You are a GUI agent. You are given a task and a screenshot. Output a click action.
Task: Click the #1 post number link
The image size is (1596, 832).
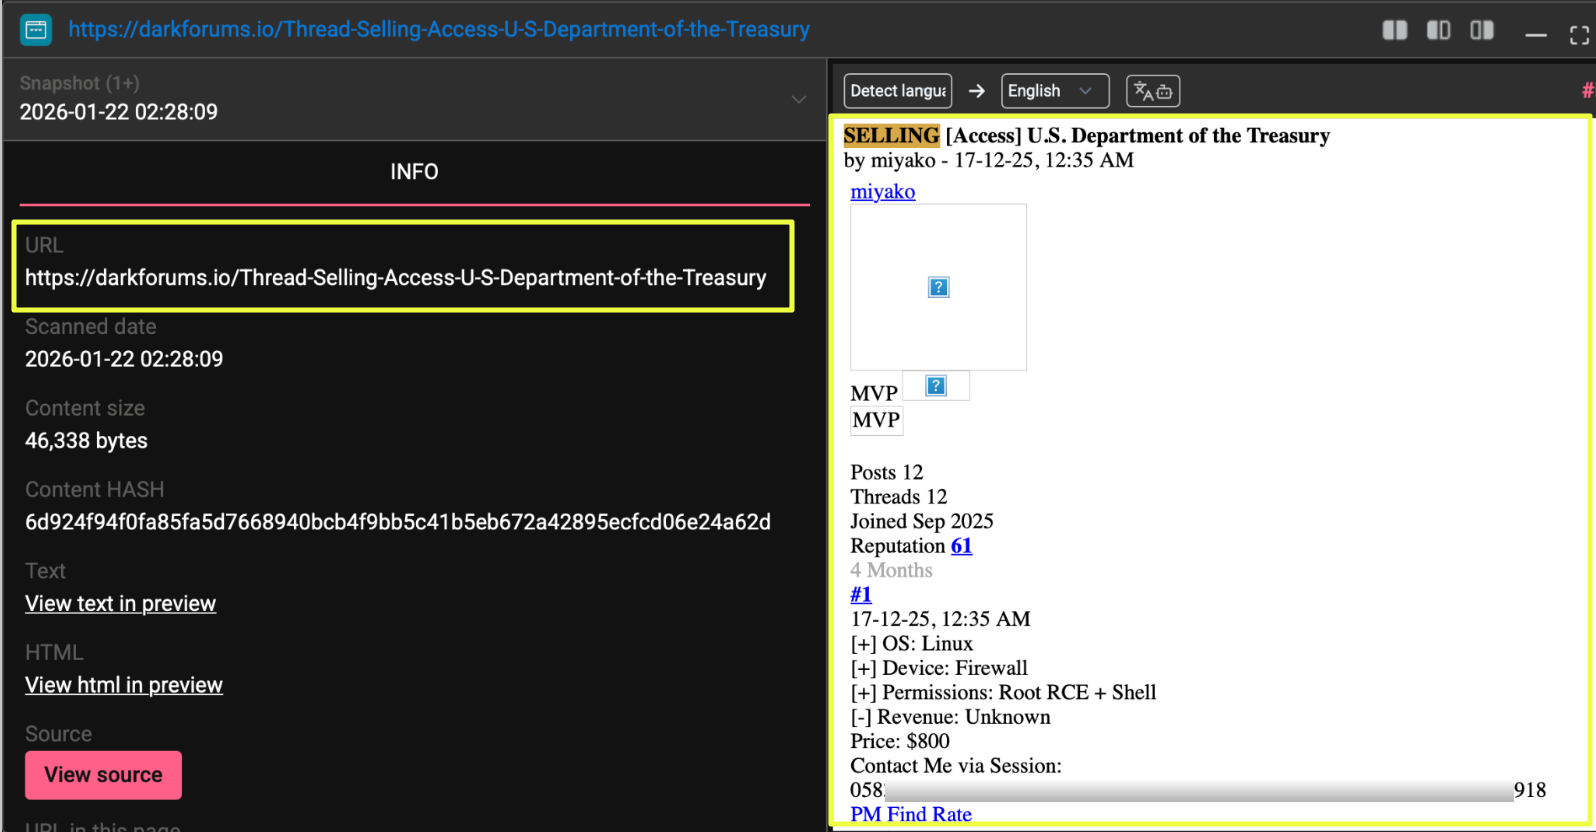pos(860,595)
